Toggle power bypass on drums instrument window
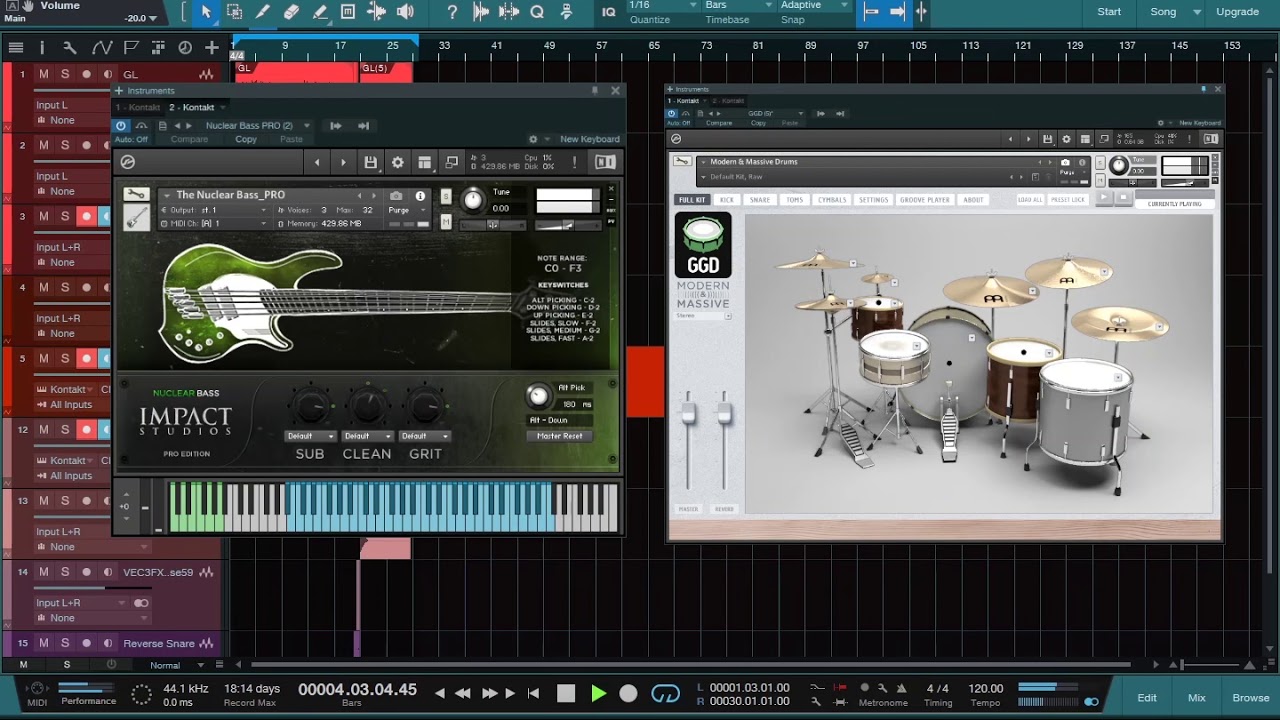This screenshot has height=720, width=1280. 674,114
